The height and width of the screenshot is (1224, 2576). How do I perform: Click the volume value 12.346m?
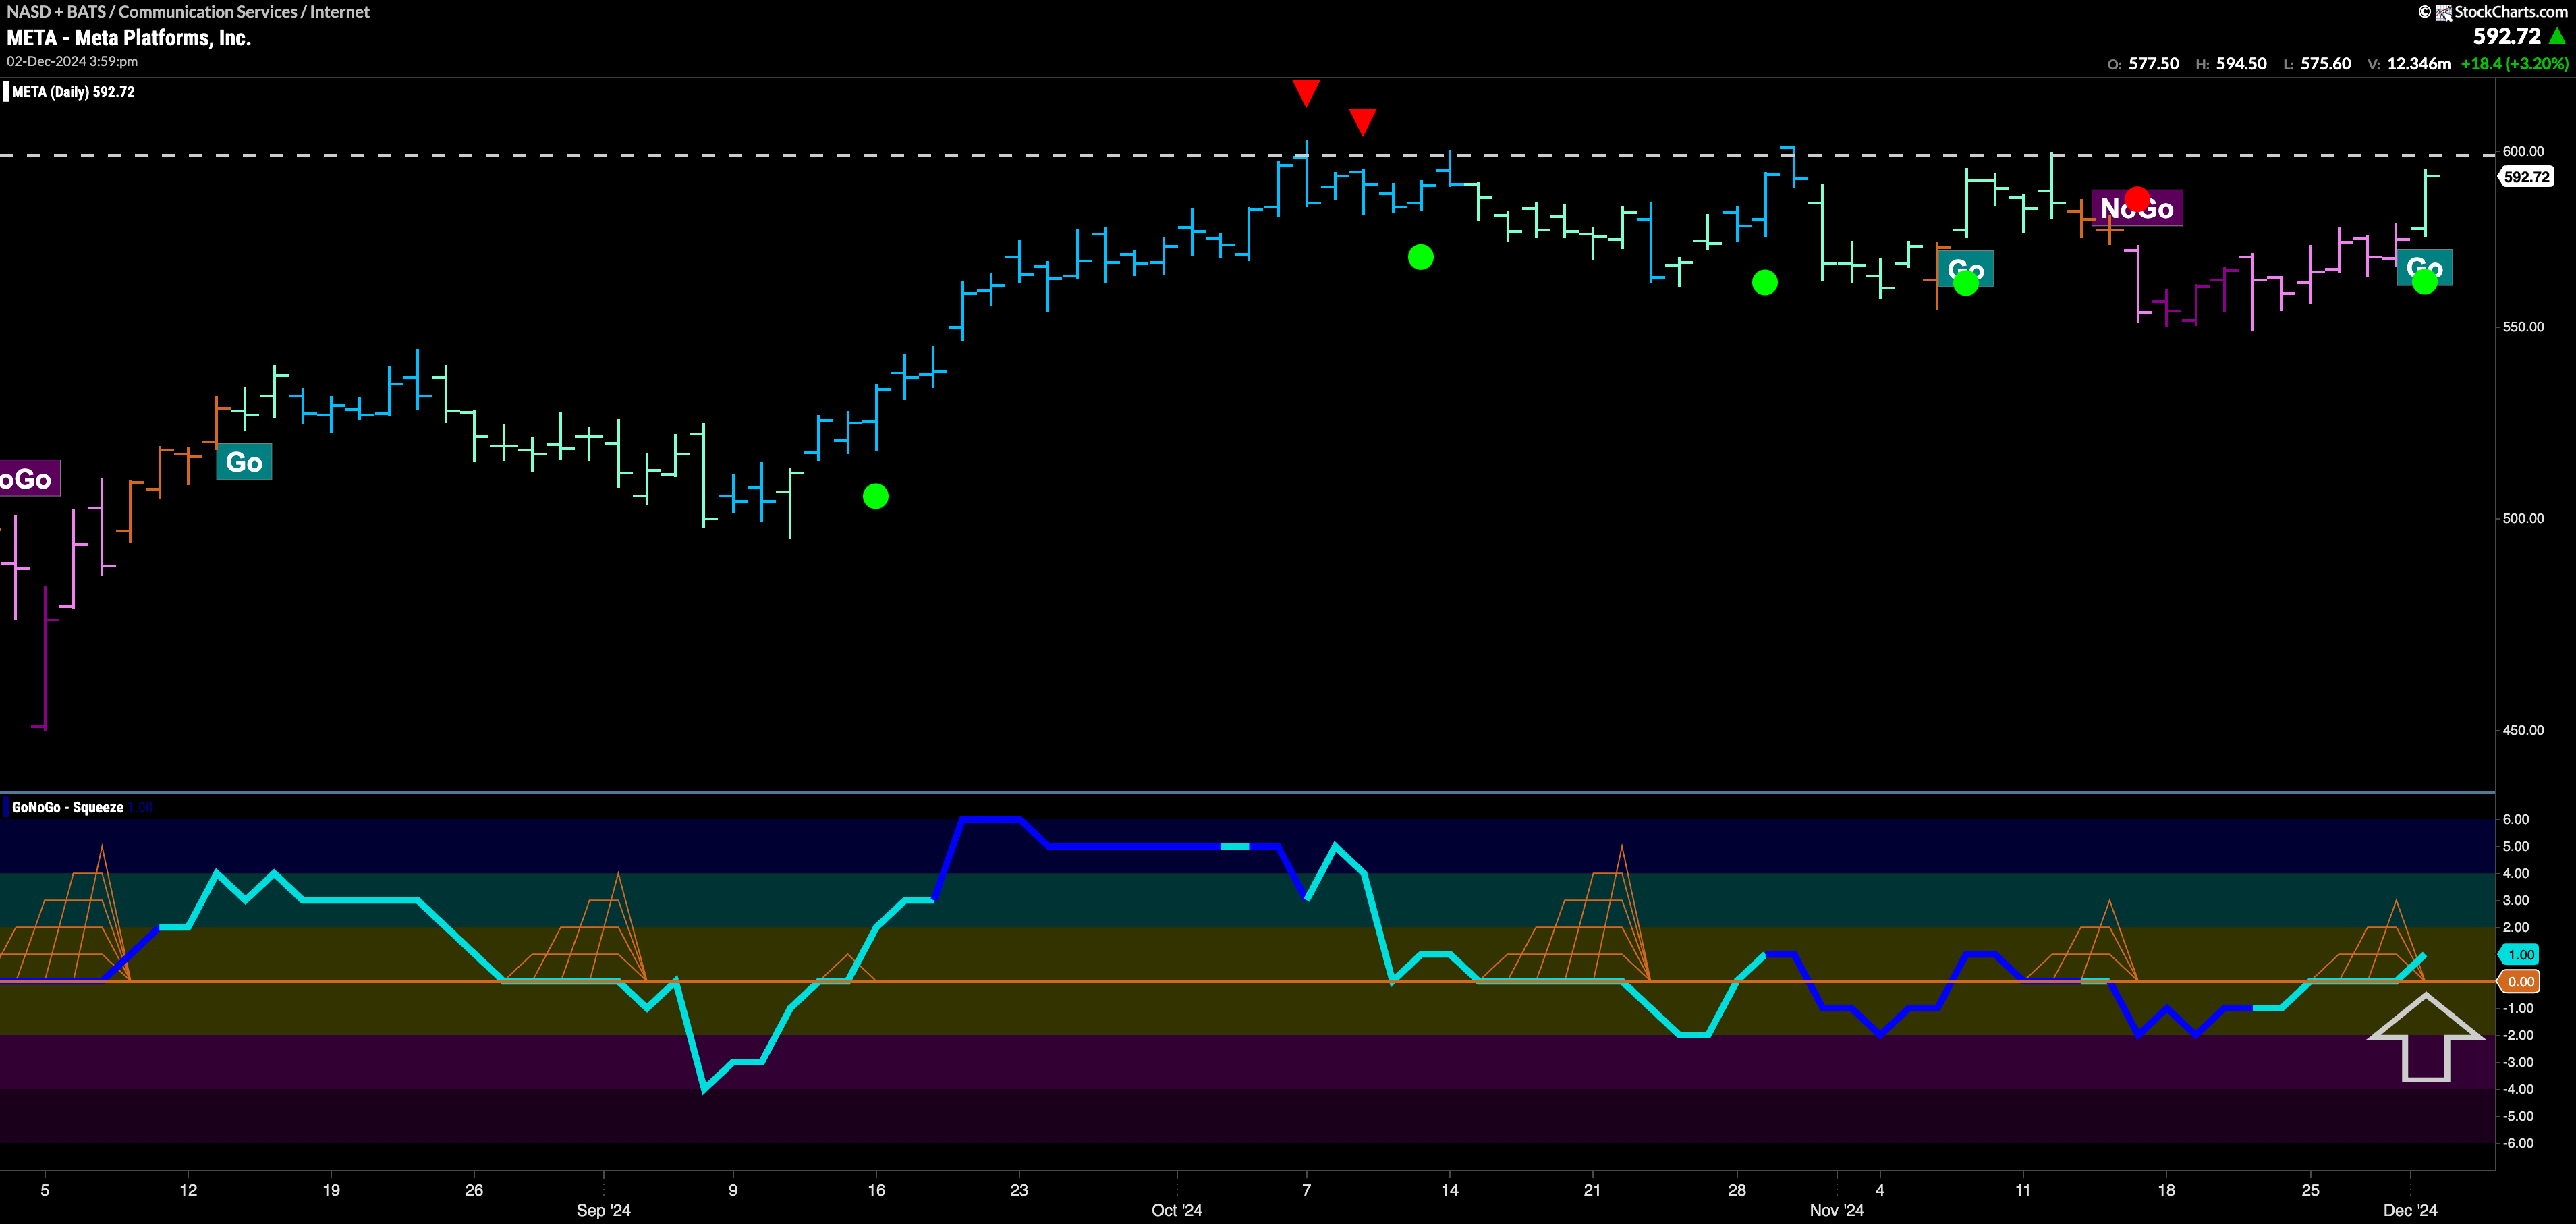2418,64
